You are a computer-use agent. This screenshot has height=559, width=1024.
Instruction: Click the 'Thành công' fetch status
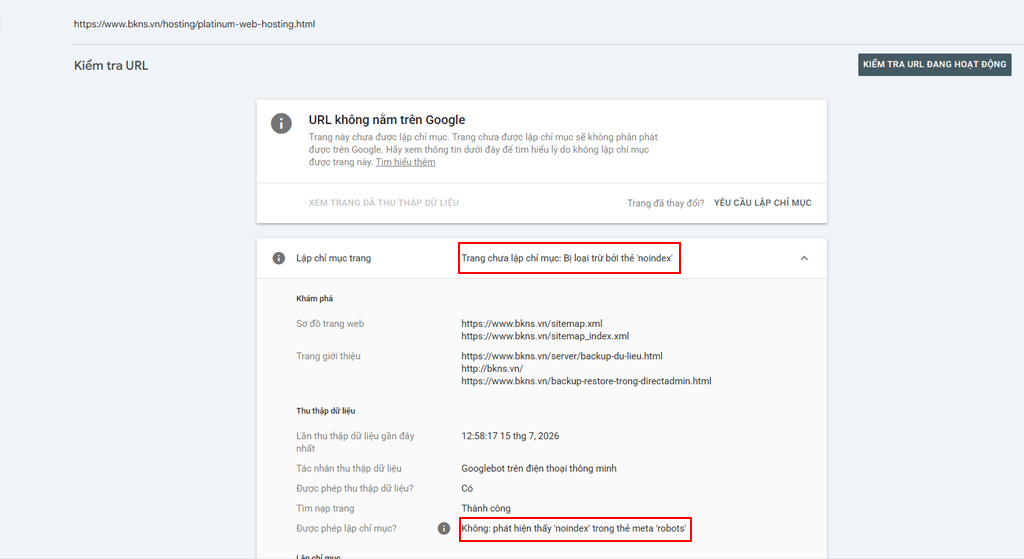tap(486, 508)
